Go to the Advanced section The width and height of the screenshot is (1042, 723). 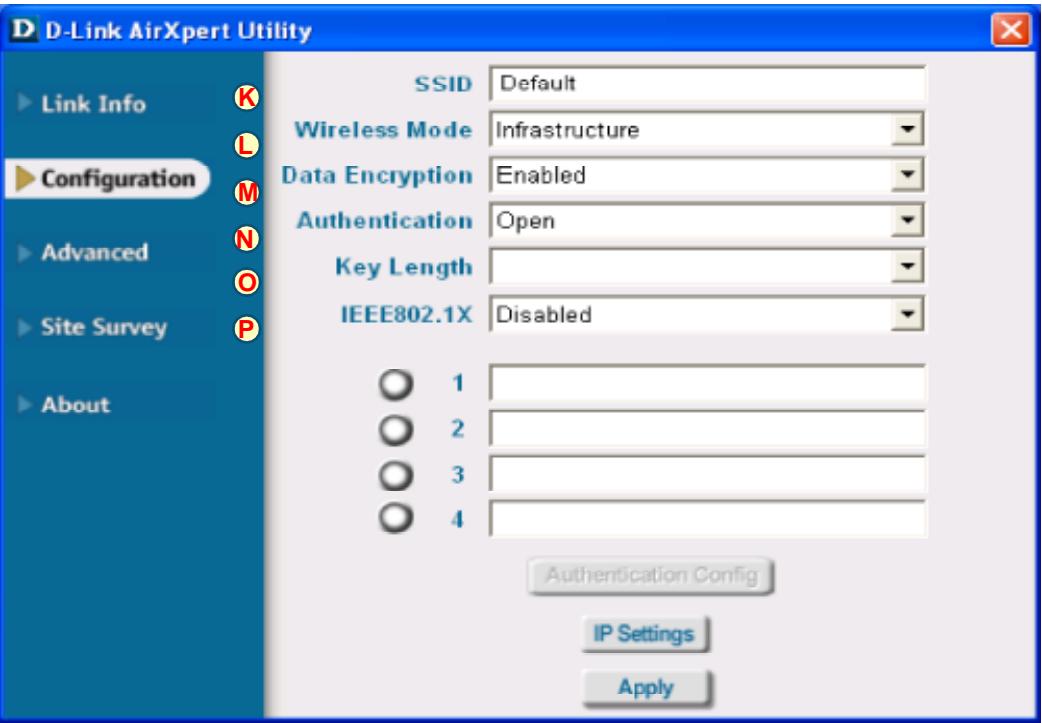click(94, 253)
